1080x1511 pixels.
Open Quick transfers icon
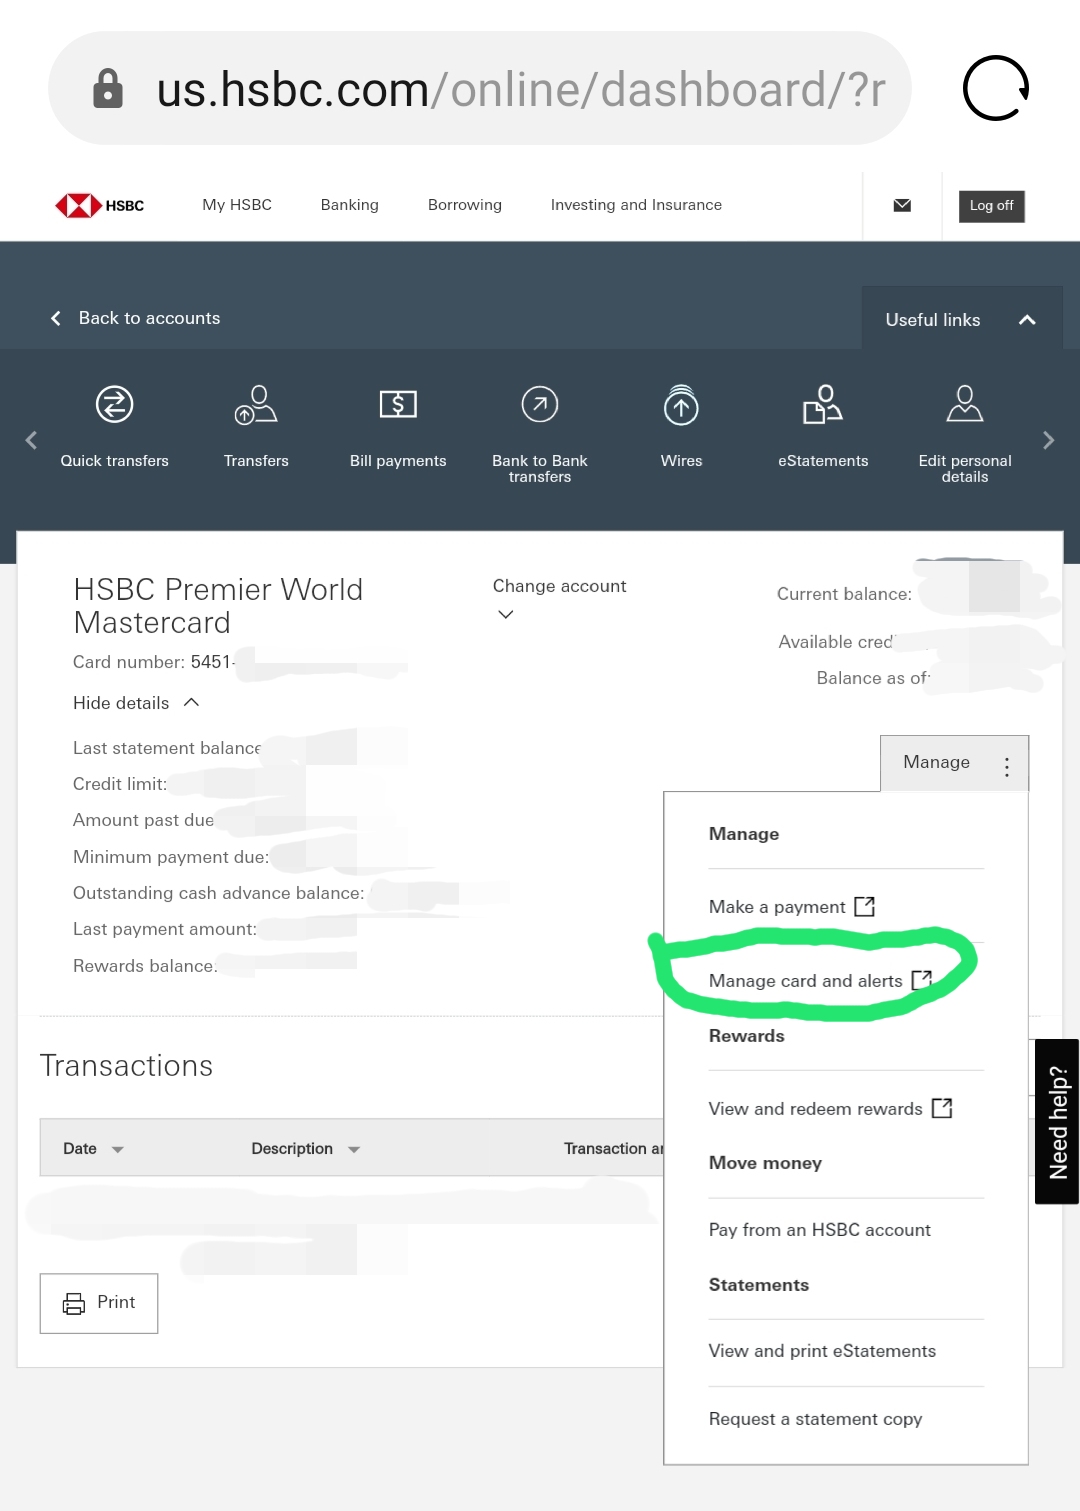[x=114, y=405]
